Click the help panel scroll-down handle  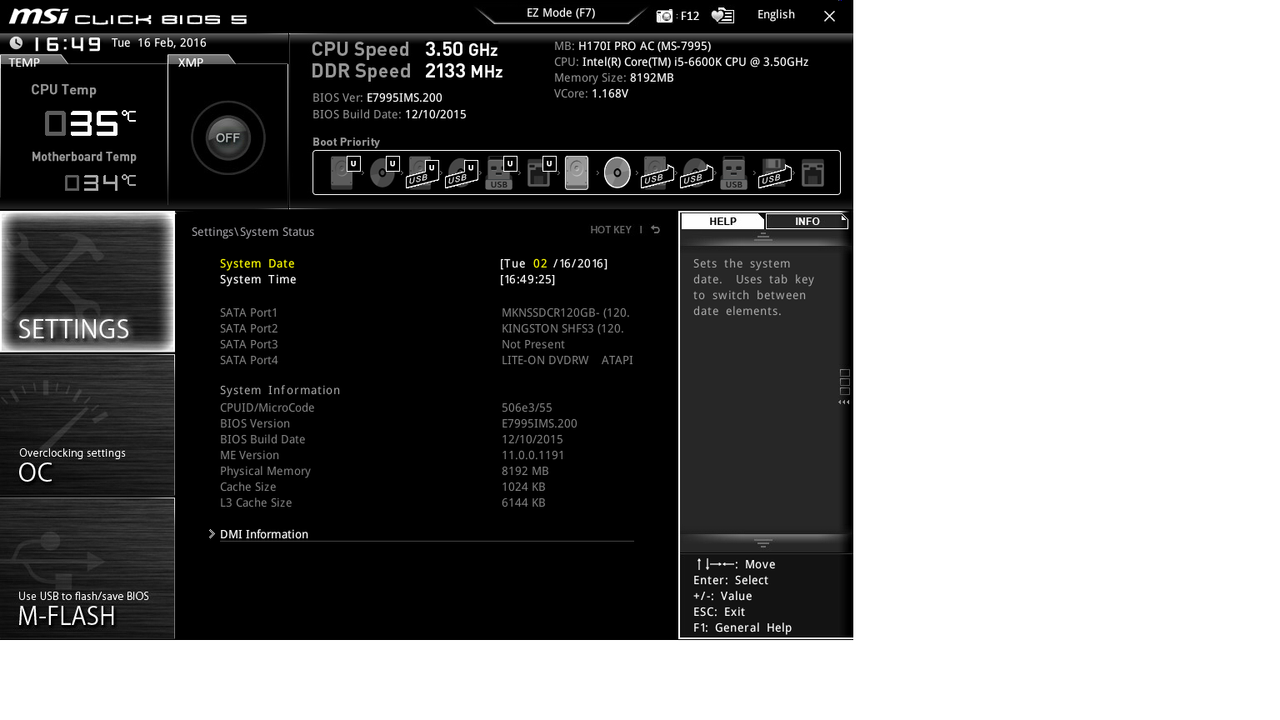763,543
